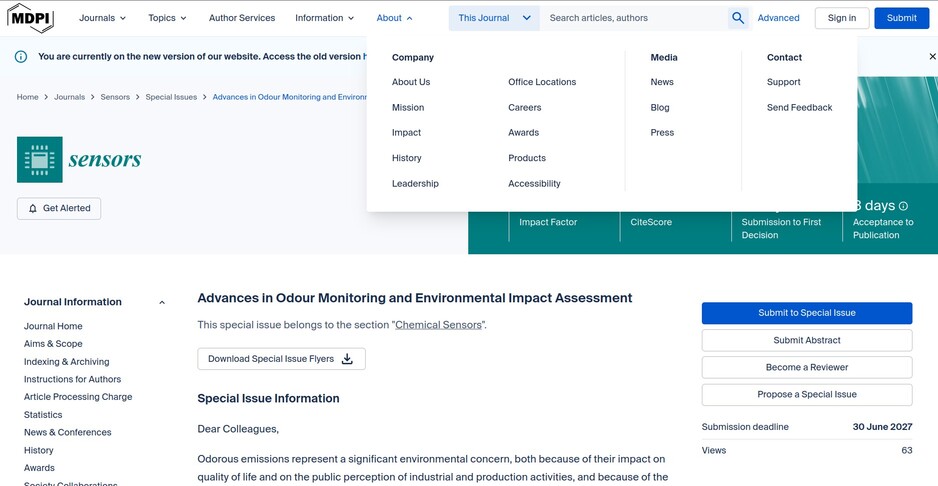Go to the Special Issues breadcrumb
Image resolution: width=938 pixels, height=486 pixels.
(x=171, y=97)
